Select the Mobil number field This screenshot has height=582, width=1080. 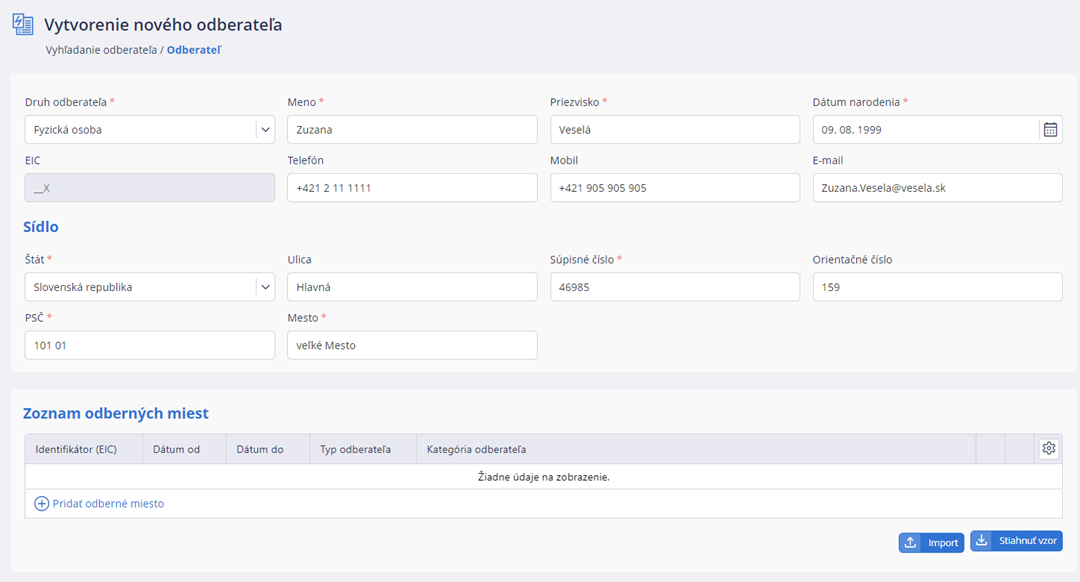tap(675, 188)
